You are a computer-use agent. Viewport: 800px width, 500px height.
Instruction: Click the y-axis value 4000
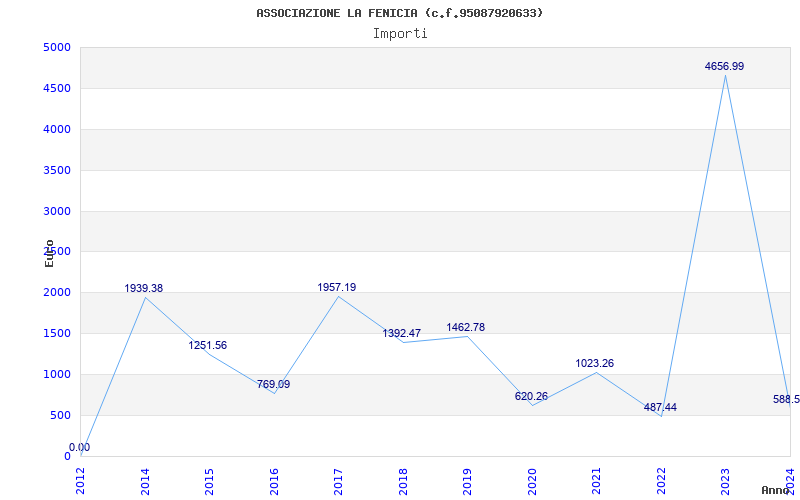pos(57,130)
